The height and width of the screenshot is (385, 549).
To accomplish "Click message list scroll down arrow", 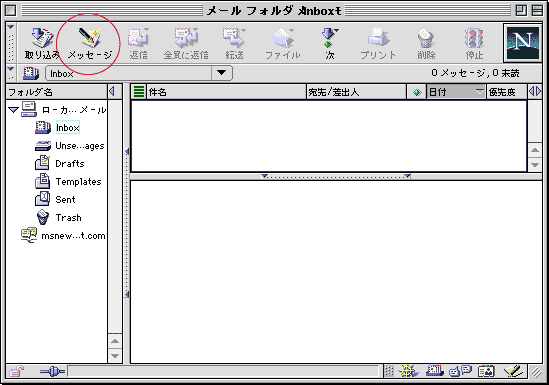I will [x=535, y=164].
